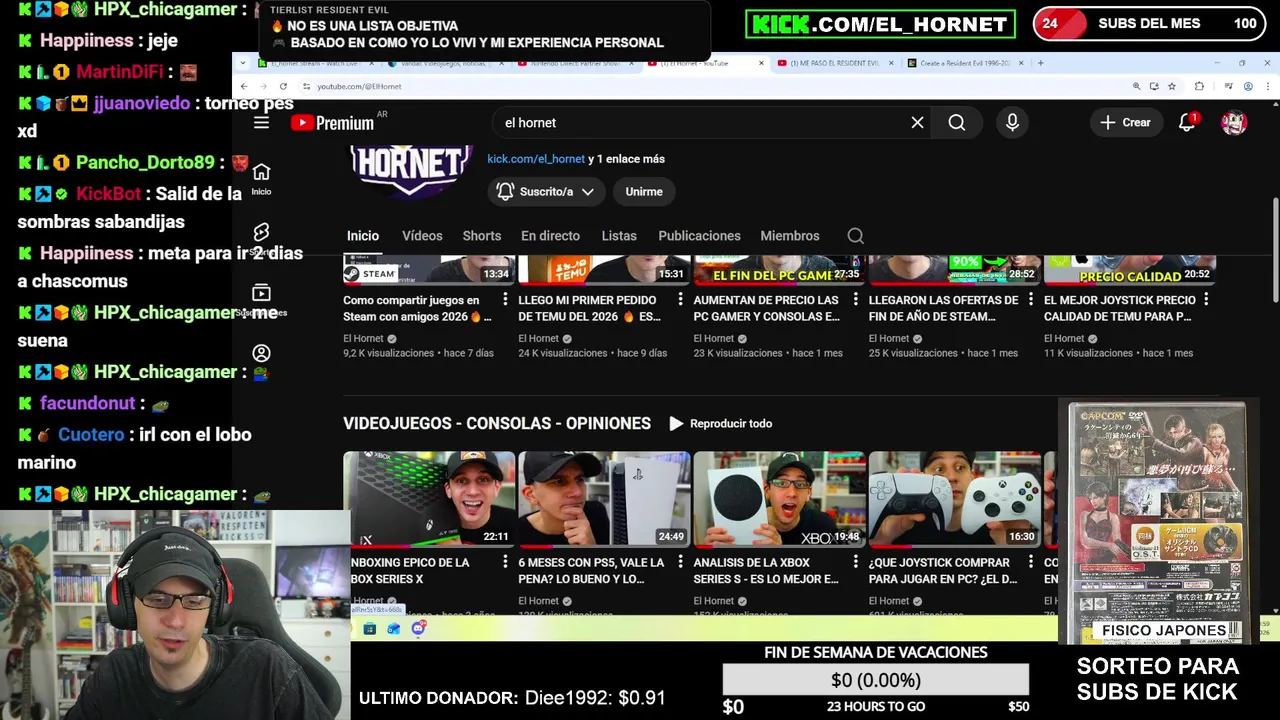Open the browser extensions puzzle icon

click(x=1199, y=86)
